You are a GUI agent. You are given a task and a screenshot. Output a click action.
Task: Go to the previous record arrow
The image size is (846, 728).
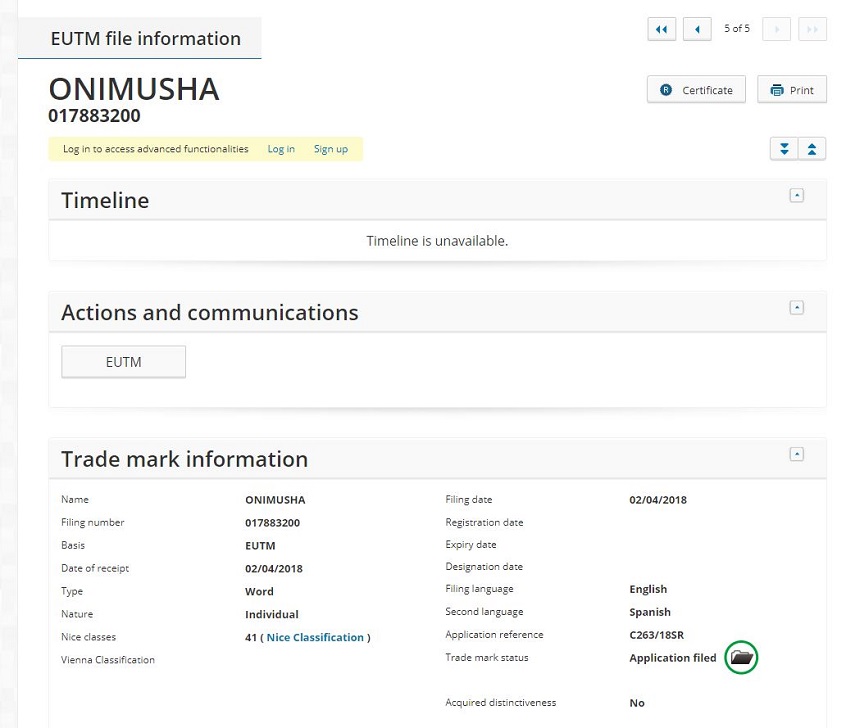pos(697,29)
